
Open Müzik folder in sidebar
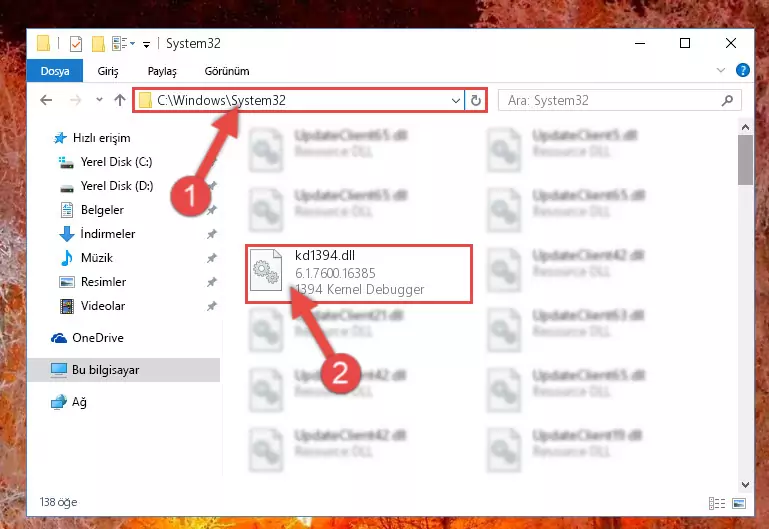coord(86,258)
